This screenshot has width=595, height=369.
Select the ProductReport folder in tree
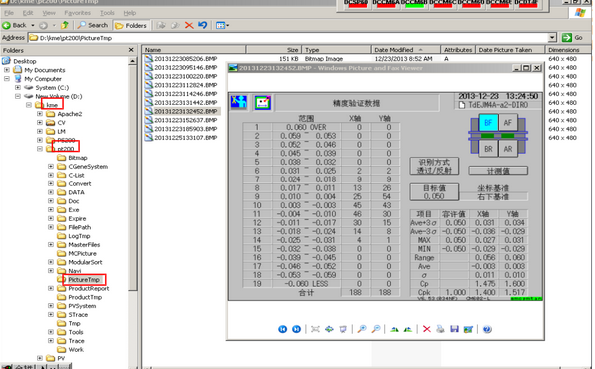(88, 288)
